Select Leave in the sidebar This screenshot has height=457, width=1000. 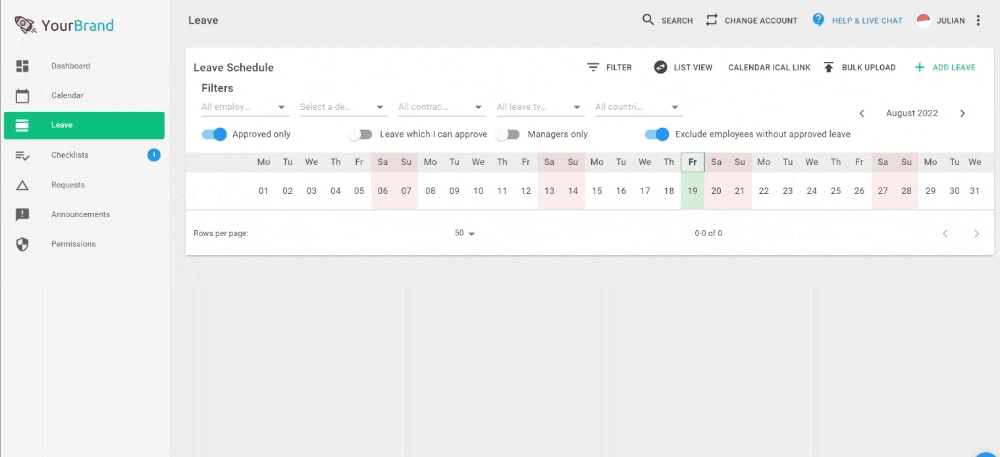84,126
